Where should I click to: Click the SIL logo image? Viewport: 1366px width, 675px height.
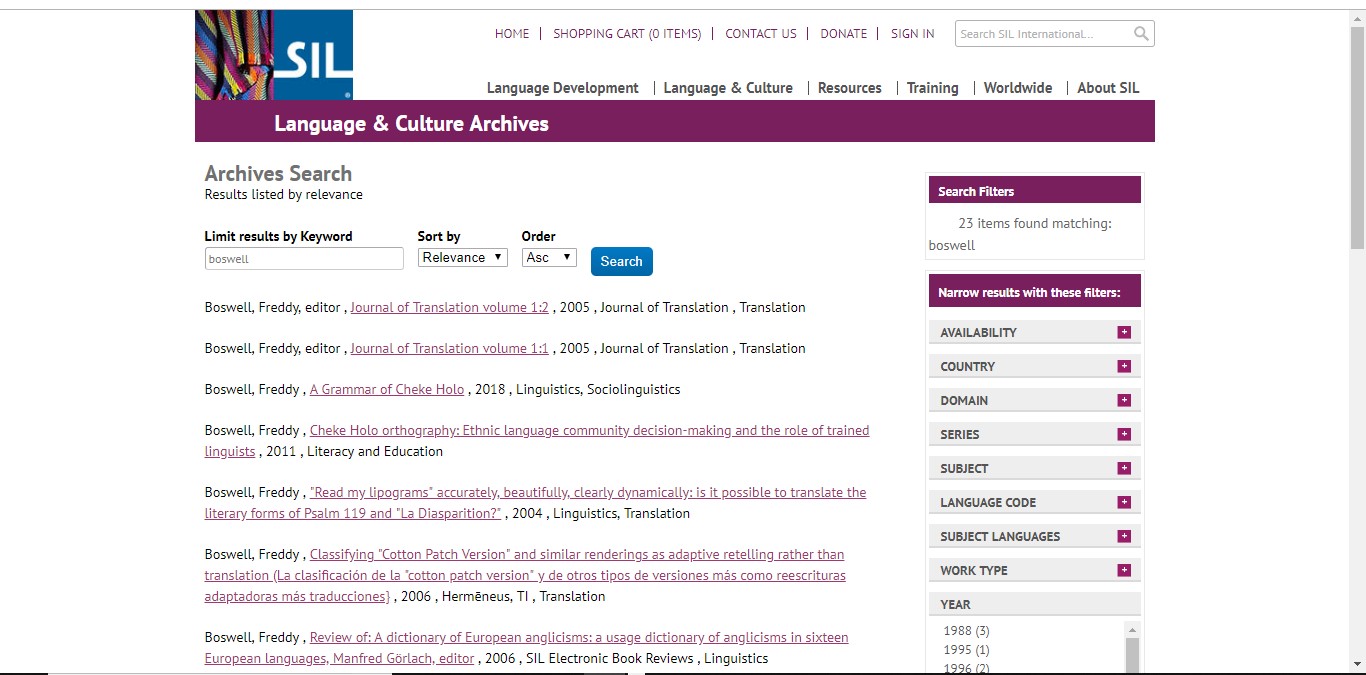[x=274, y=55]
